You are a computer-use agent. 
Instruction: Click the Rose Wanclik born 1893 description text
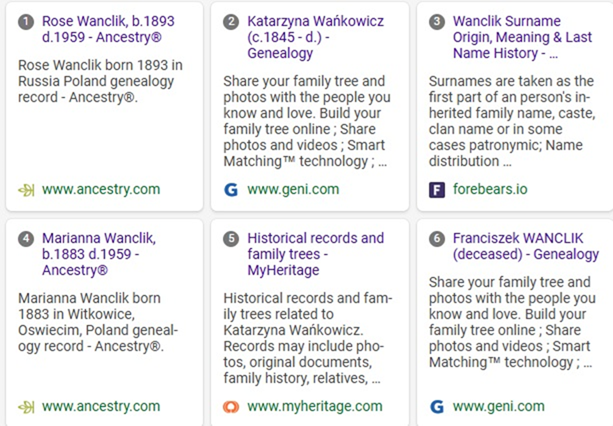[x=100, y=81]
